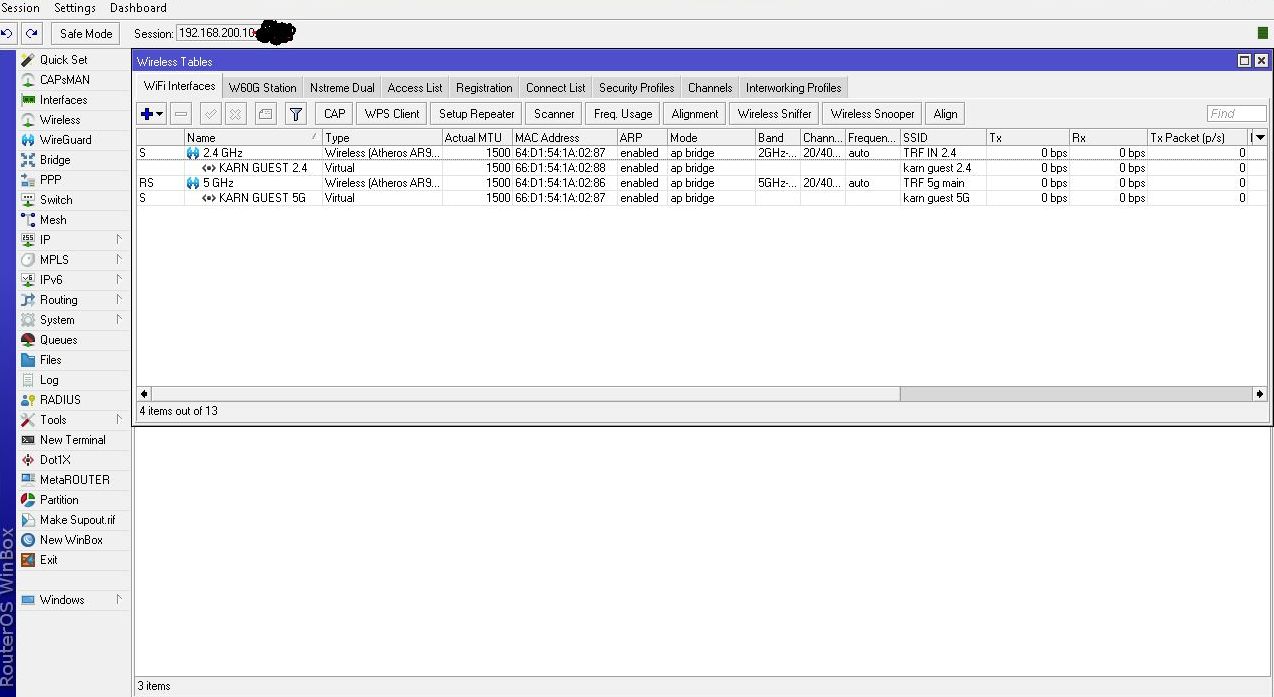
Task: Open CAPsMAN menu entry
Action: [64, 80]
